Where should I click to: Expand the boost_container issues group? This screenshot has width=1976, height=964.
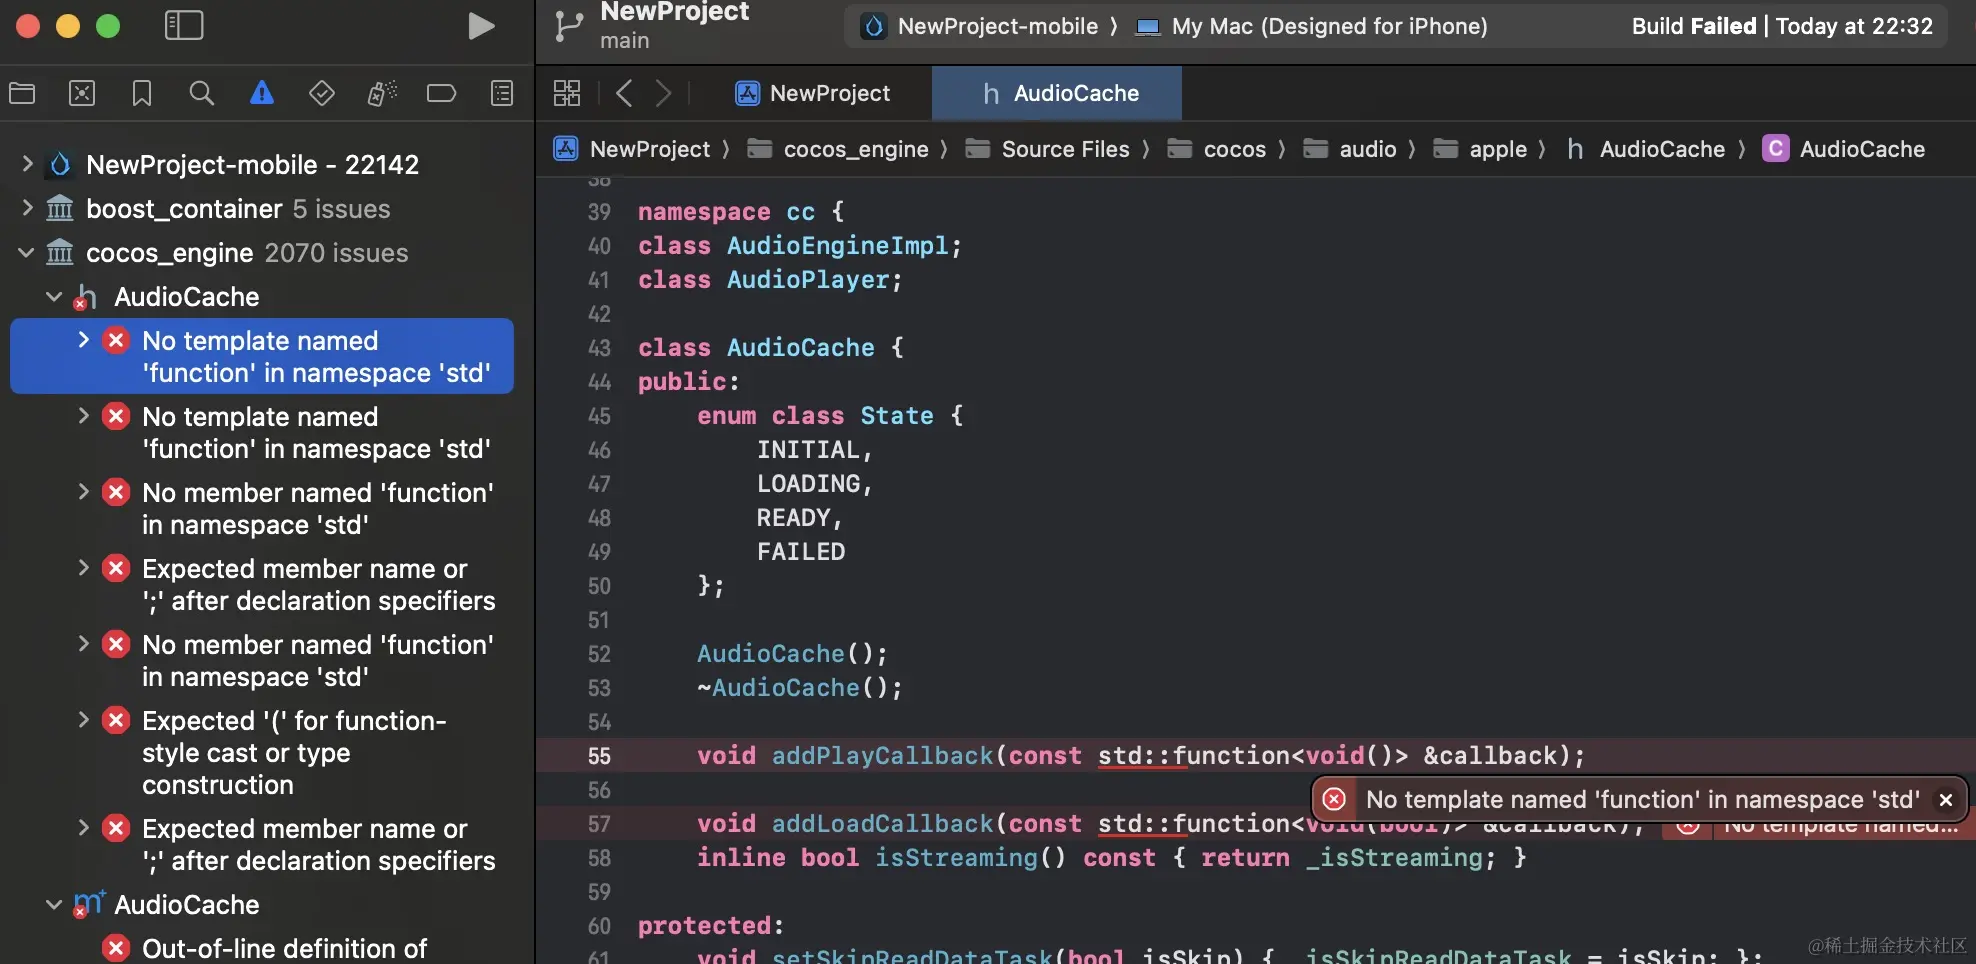[27, 208]
